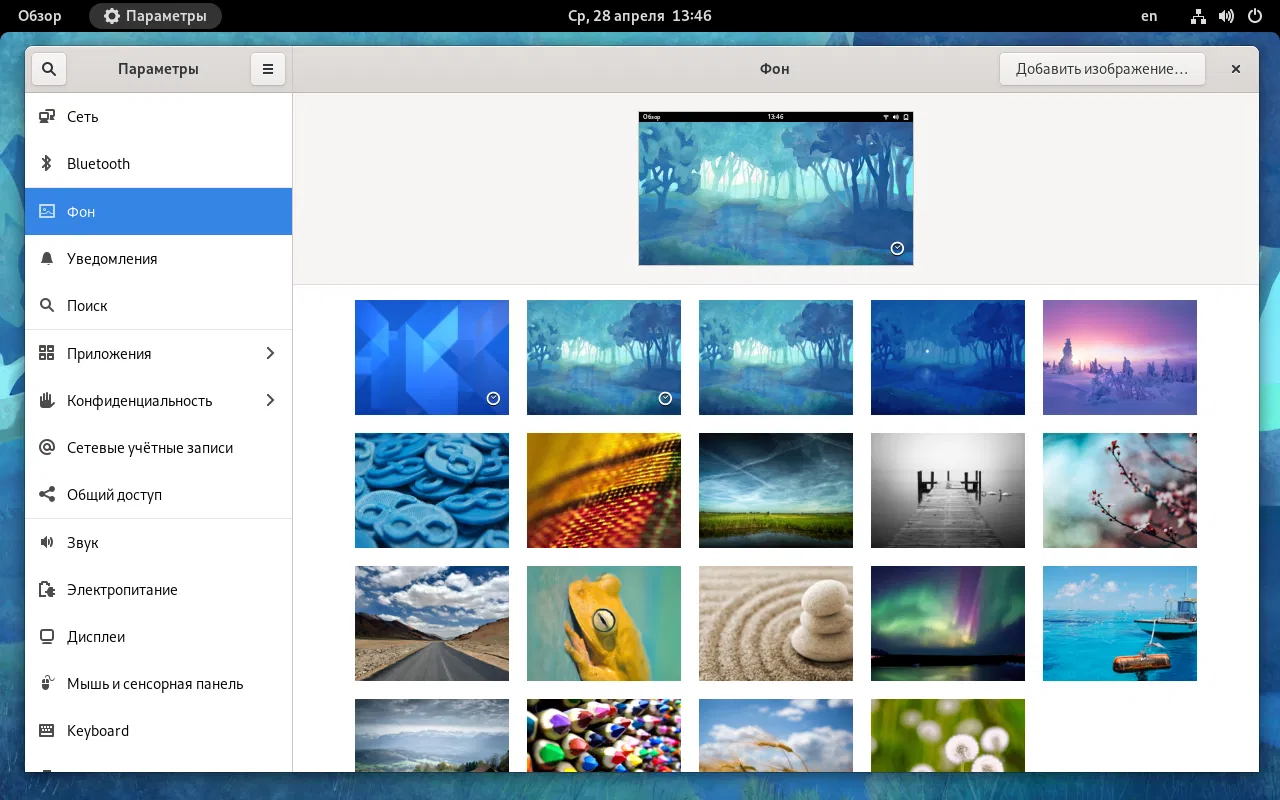Click the Электропитание power plug icon
Viewport: 1280px width, 800px height.
[47, 589]
